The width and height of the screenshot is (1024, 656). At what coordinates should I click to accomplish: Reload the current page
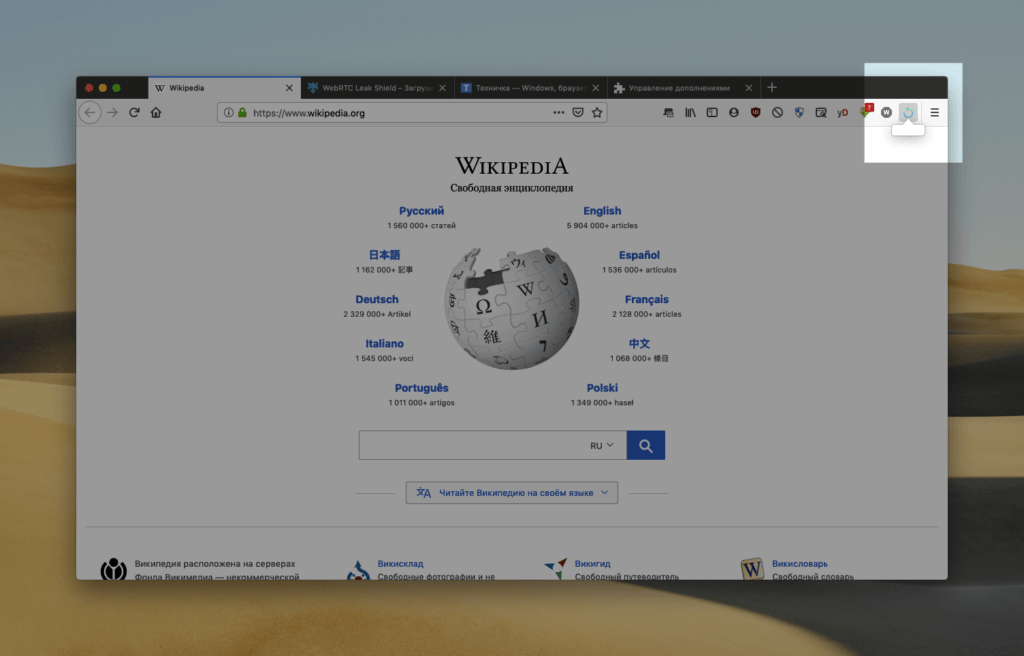click(134, 112)
